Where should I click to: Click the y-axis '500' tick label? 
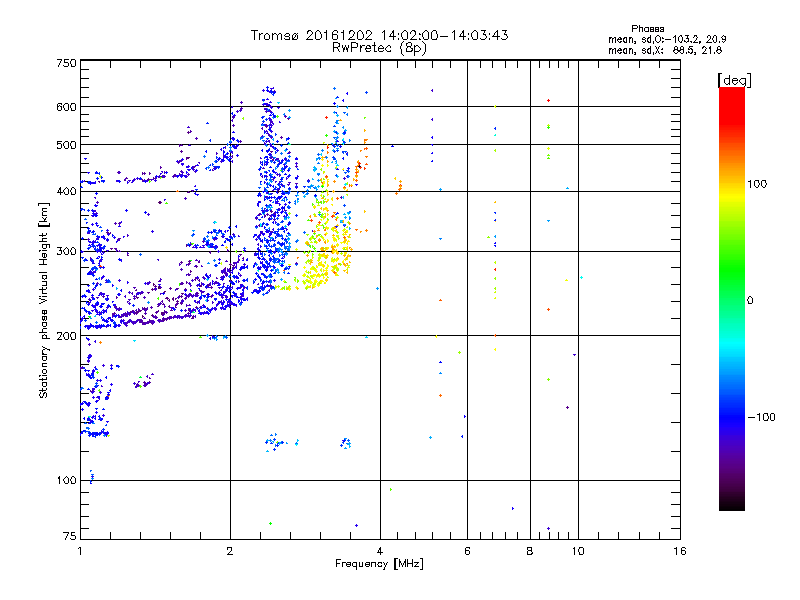(x=66, y=145)
